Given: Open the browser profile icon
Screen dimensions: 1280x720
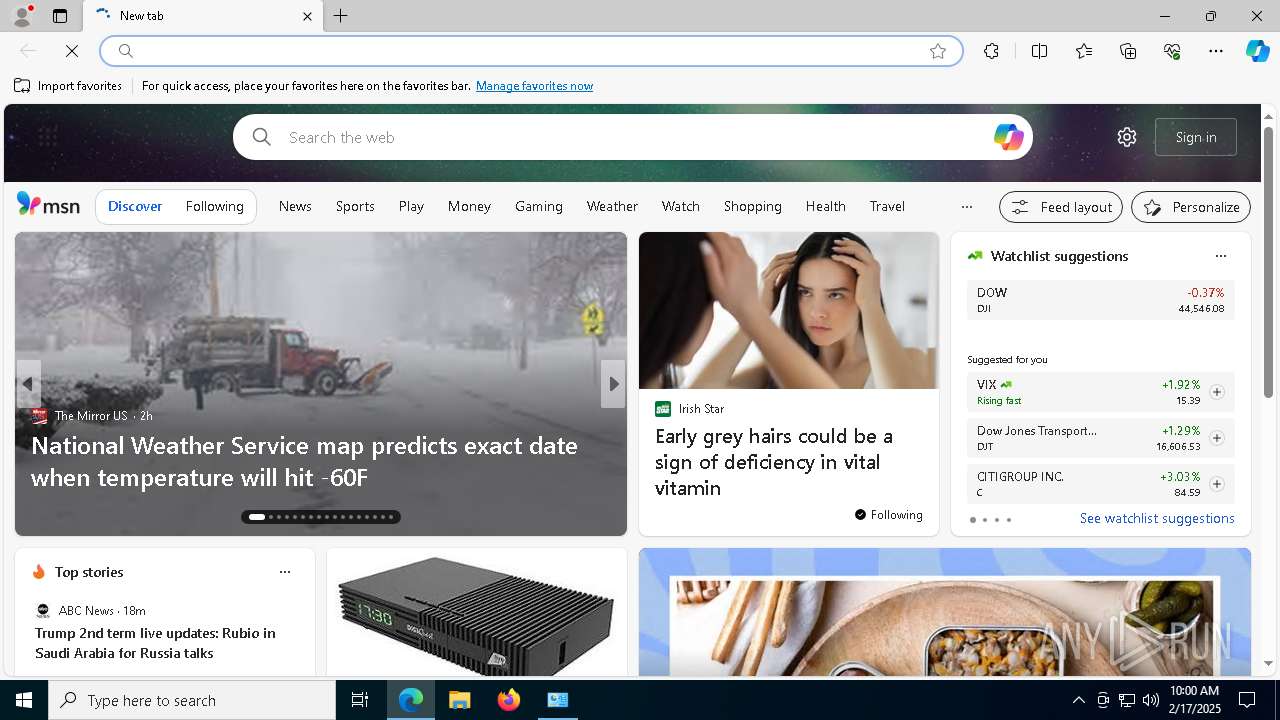Looking at the screenshot, I should tap(22, 16).
